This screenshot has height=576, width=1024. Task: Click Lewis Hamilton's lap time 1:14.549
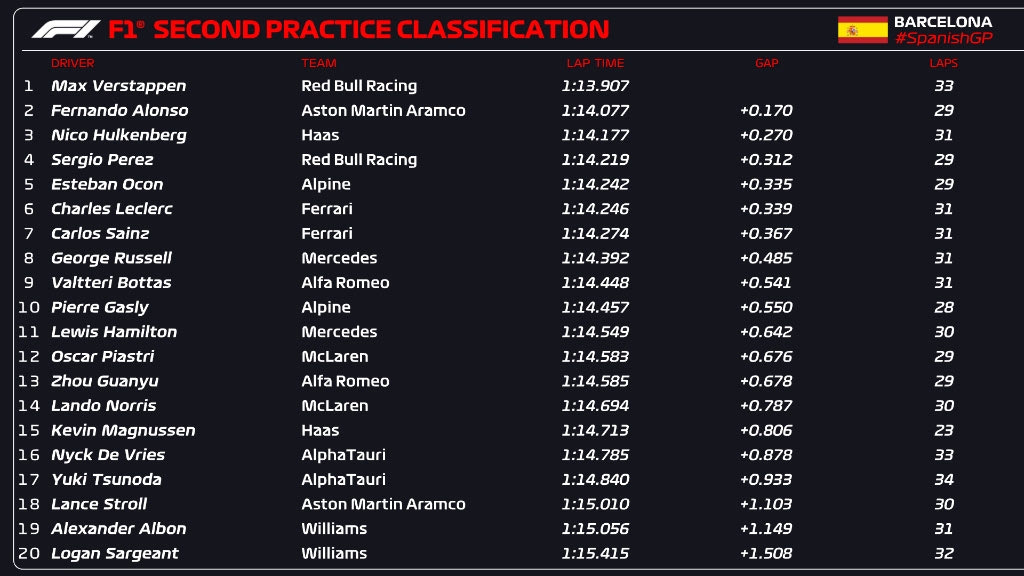pos(595,332)
